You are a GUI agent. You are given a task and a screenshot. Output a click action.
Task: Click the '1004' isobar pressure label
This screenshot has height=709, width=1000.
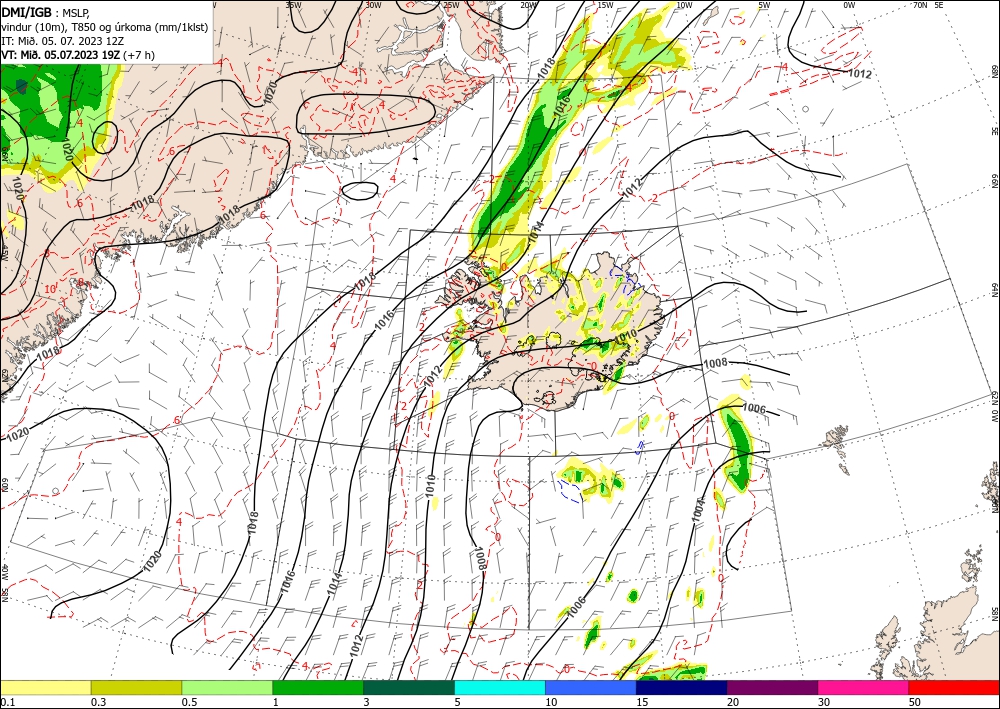coord(698,510)
